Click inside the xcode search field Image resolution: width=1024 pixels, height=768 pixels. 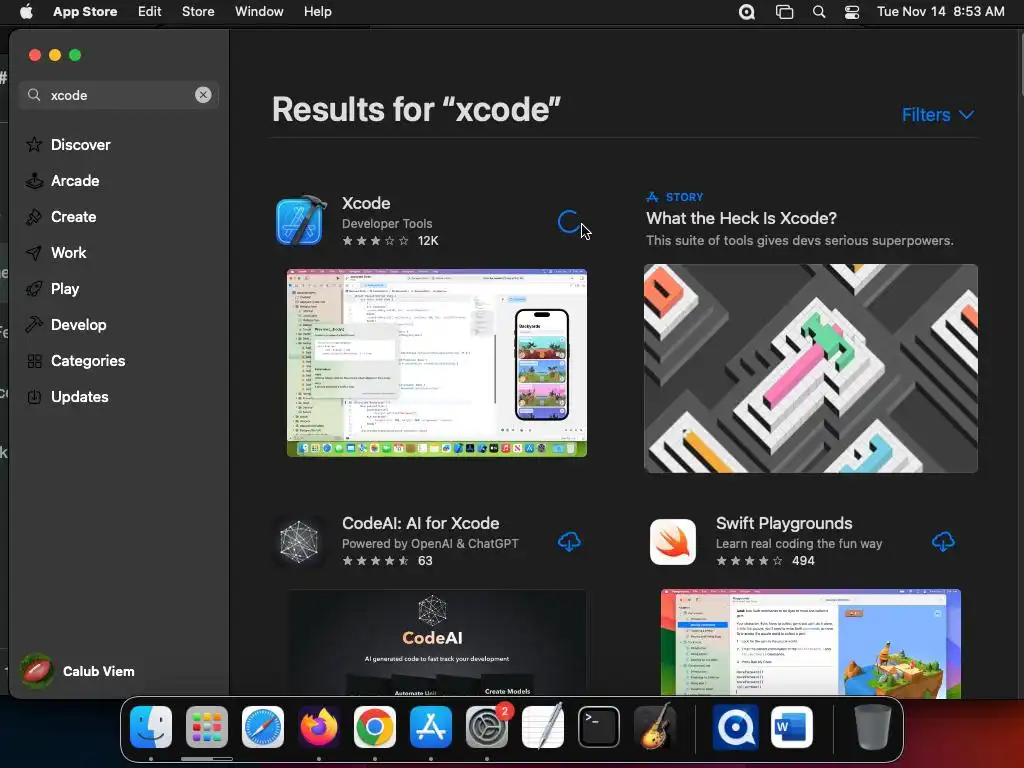coord(118,95)
